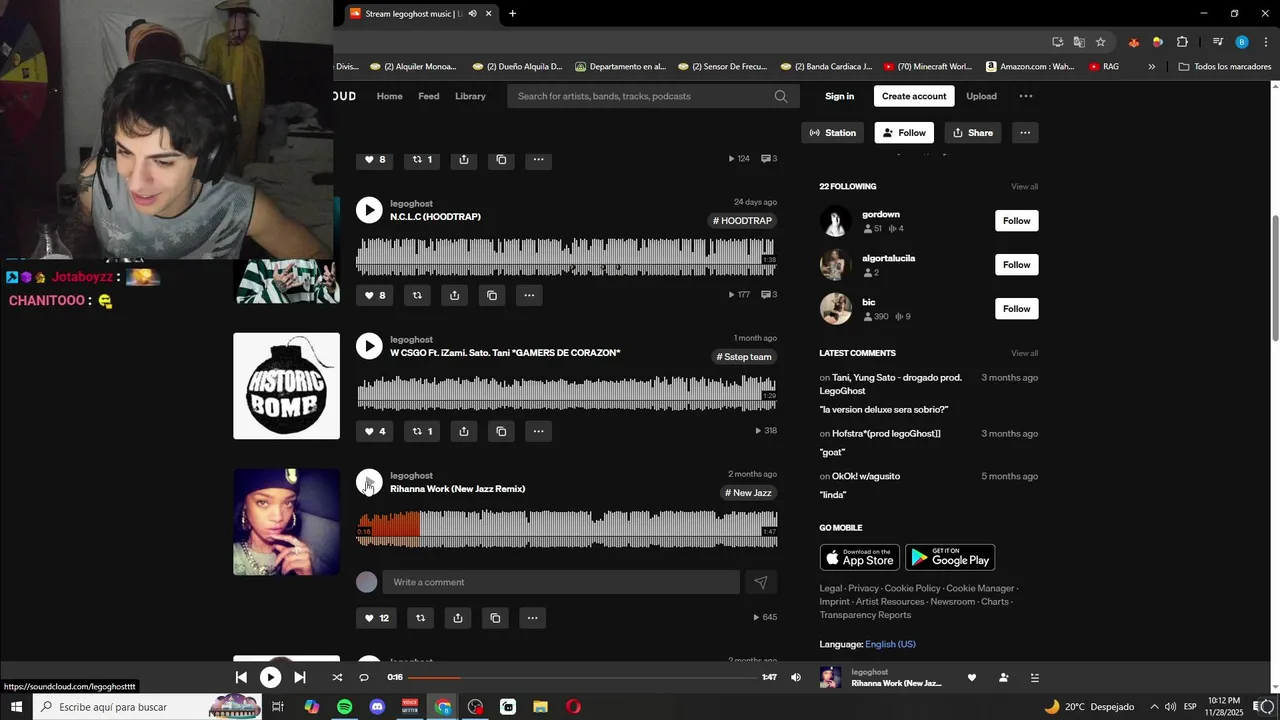The height and width of the screenshot is (720, 1280).
Task: Open the Upload page
Action: 981,96
